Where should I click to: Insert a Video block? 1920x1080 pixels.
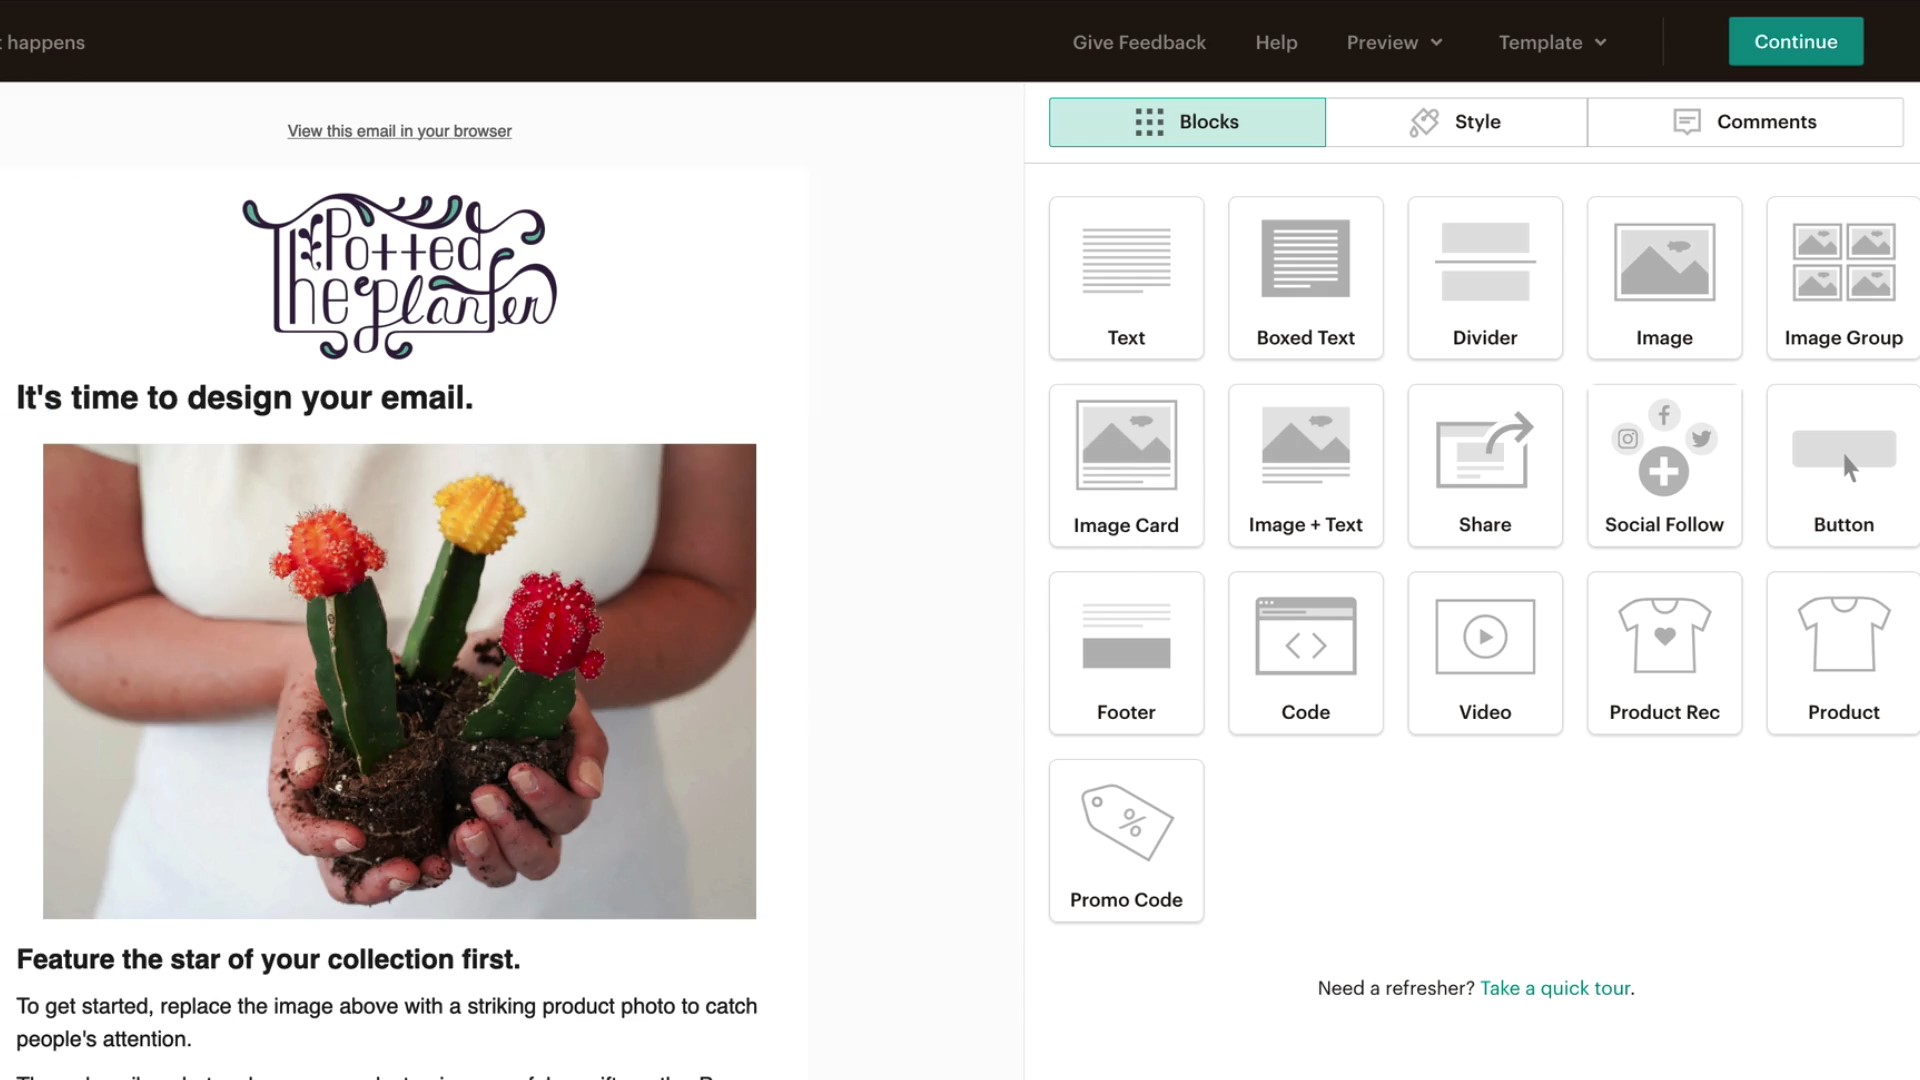[1484, 652]
